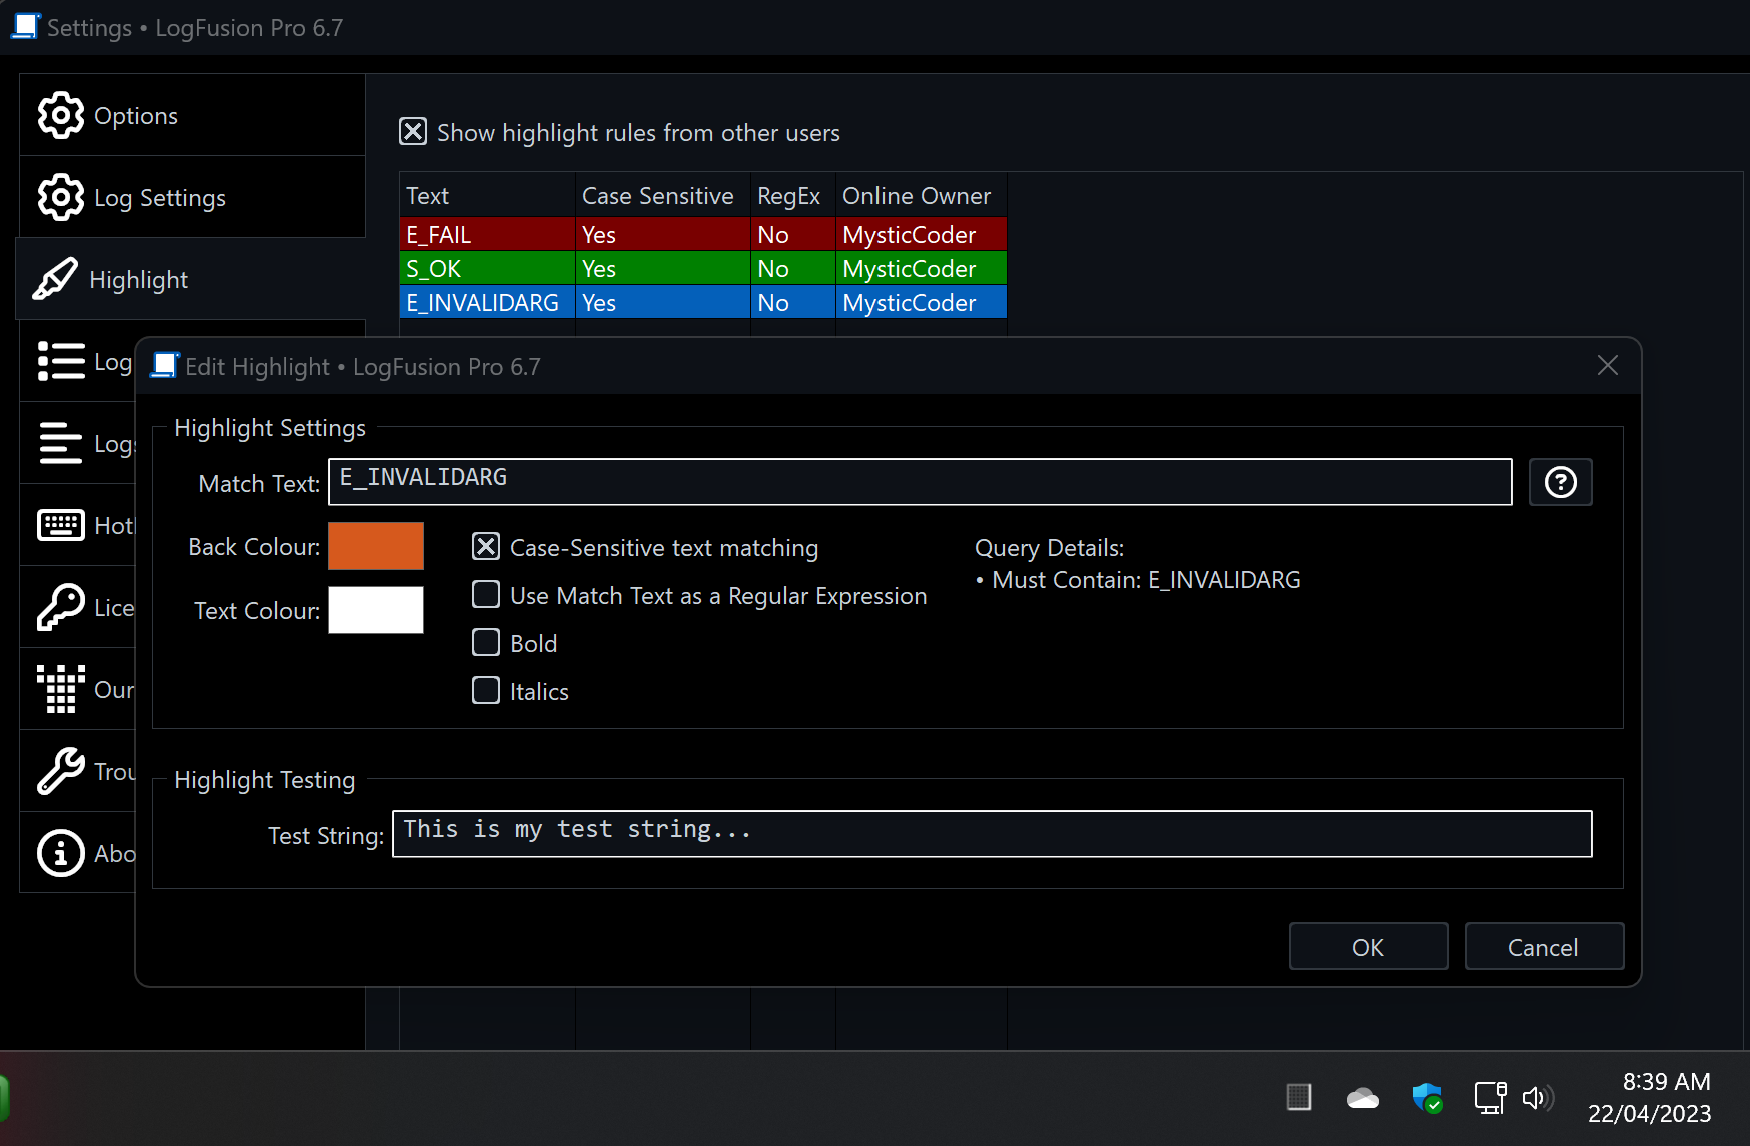Toggle the Italics checkbox
The width and height of the screenshot is (1750, 1146).
486,691
